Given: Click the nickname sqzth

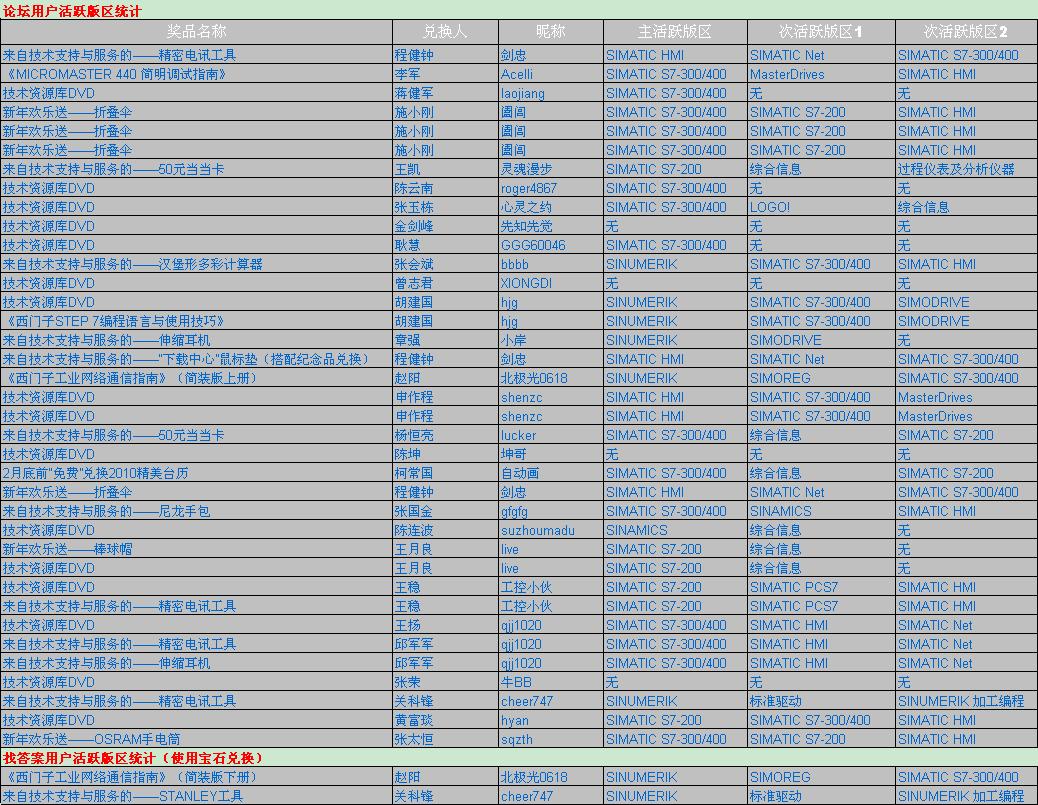Looking at the screenshot, I should [x=516, y=739].
